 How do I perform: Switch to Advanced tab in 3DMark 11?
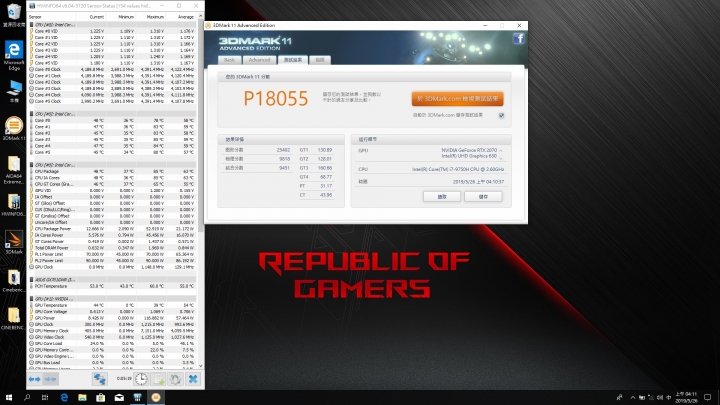coord(259,60)
